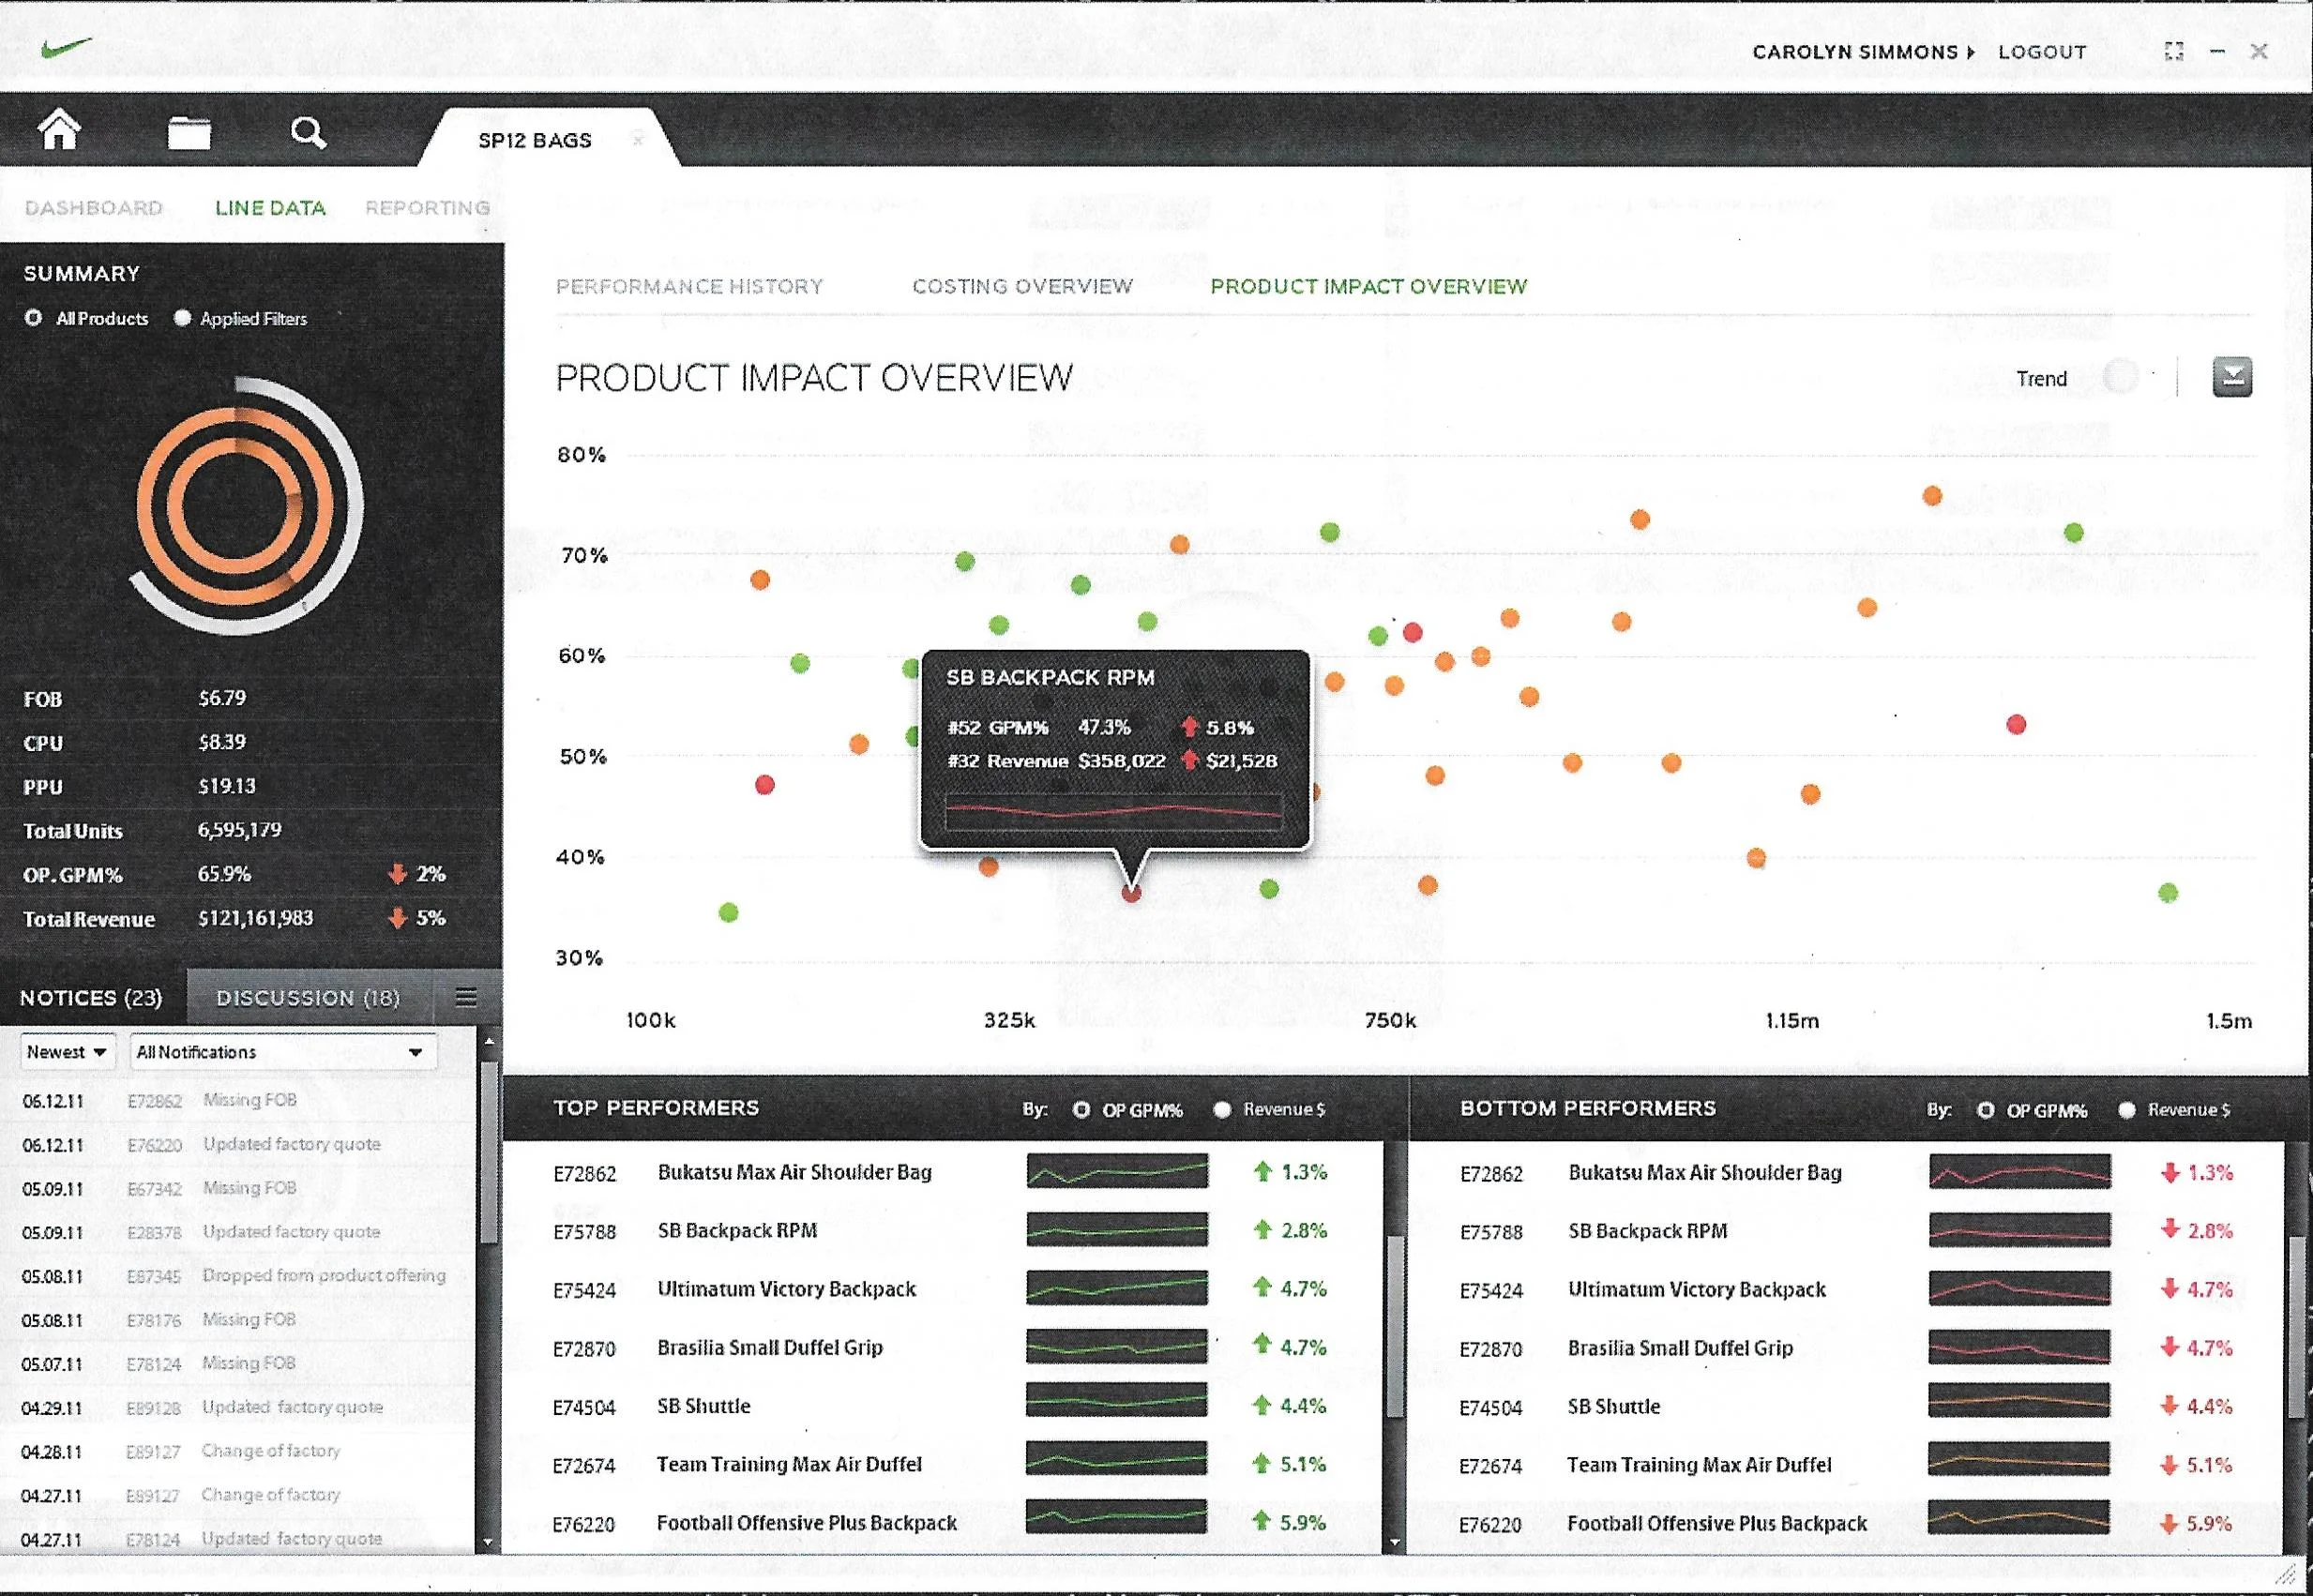
Task: Click the fullscreen expand icon
Action: coord(2173,51)
